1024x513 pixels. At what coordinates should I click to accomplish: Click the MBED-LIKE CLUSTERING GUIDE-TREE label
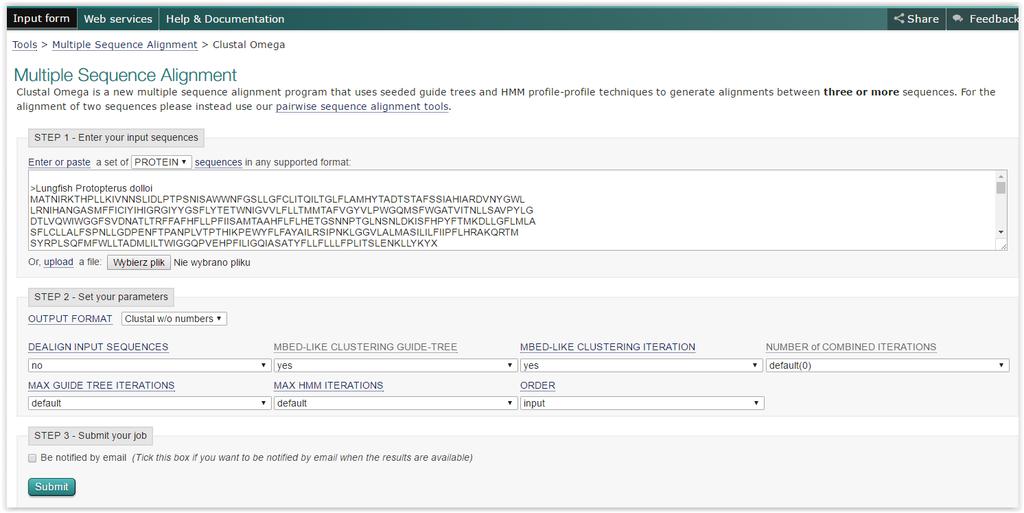(x=365, y=347)
